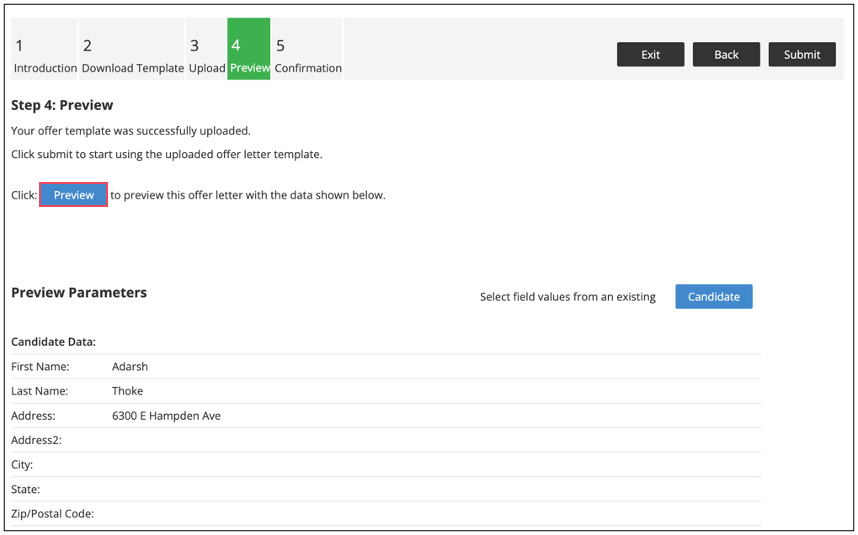Click the successfully uploaded message text

131,131
